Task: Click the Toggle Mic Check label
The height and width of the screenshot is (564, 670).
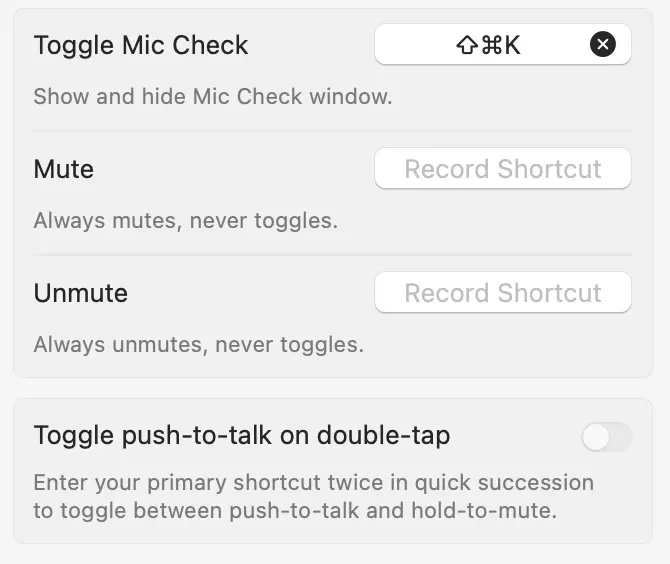Action: pos(141,45)
